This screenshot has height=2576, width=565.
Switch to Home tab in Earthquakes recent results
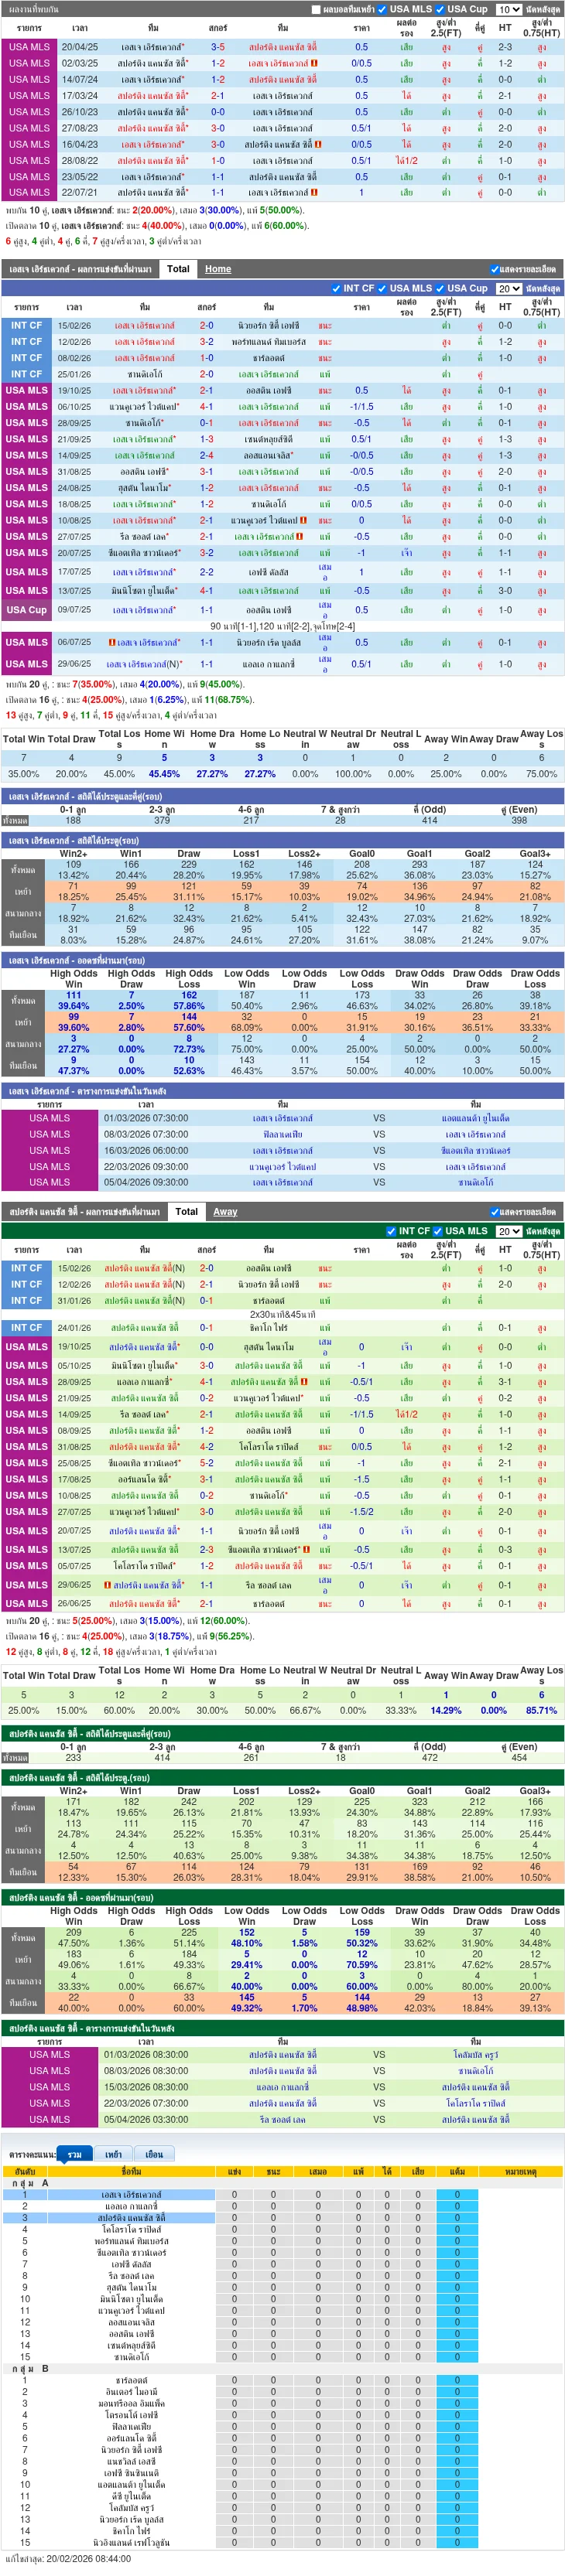(218, 269)
